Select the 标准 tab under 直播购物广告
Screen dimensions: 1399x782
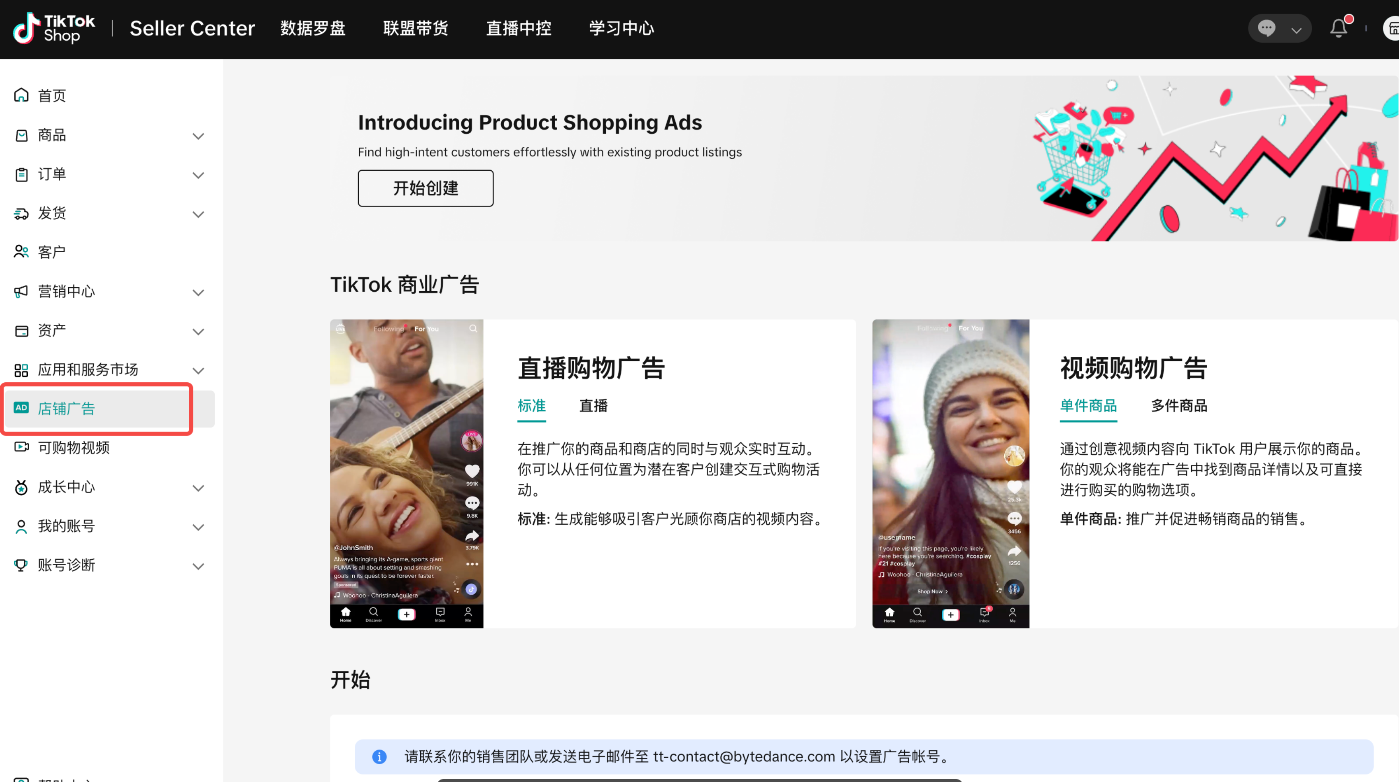[x=532, y=406]
